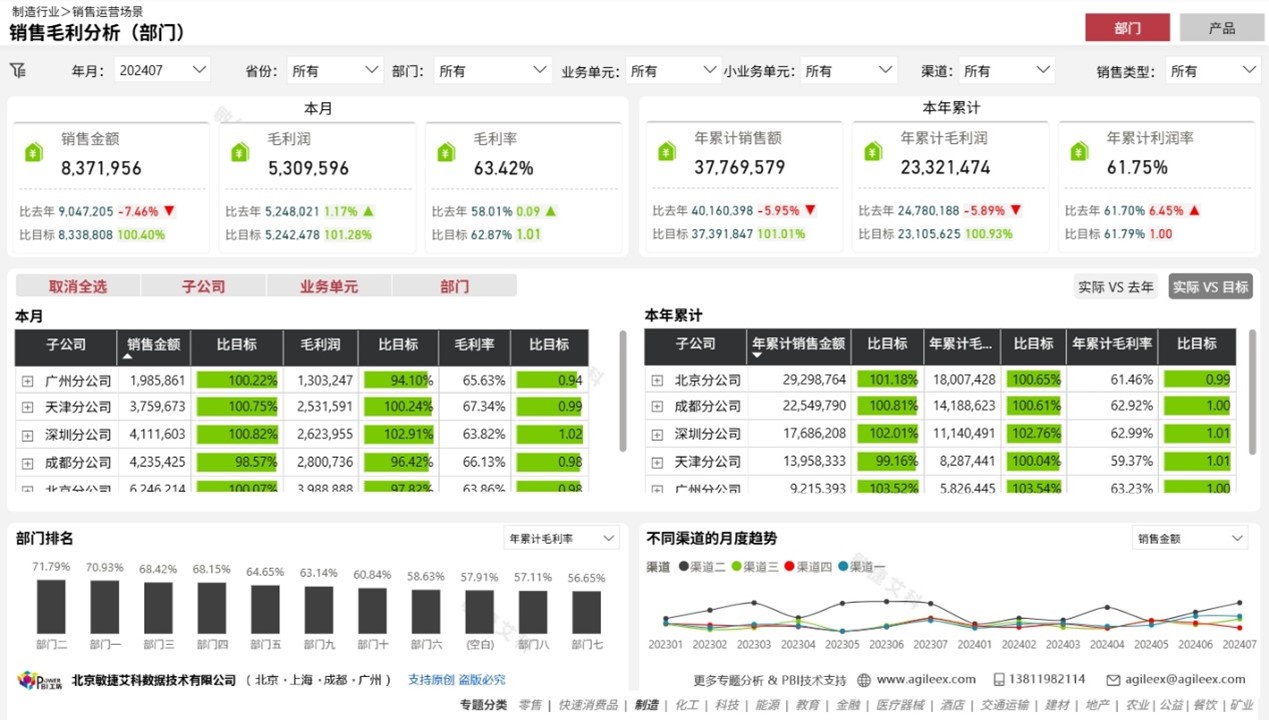Toggle 渠道二 in the chart legend
This screenshot has height=720, width=1269.
[700, 567]
